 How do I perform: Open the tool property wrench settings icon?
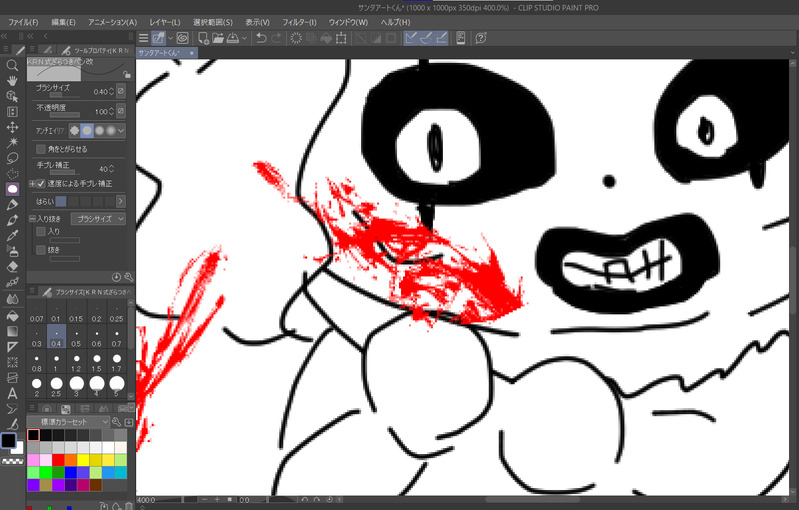128,277
